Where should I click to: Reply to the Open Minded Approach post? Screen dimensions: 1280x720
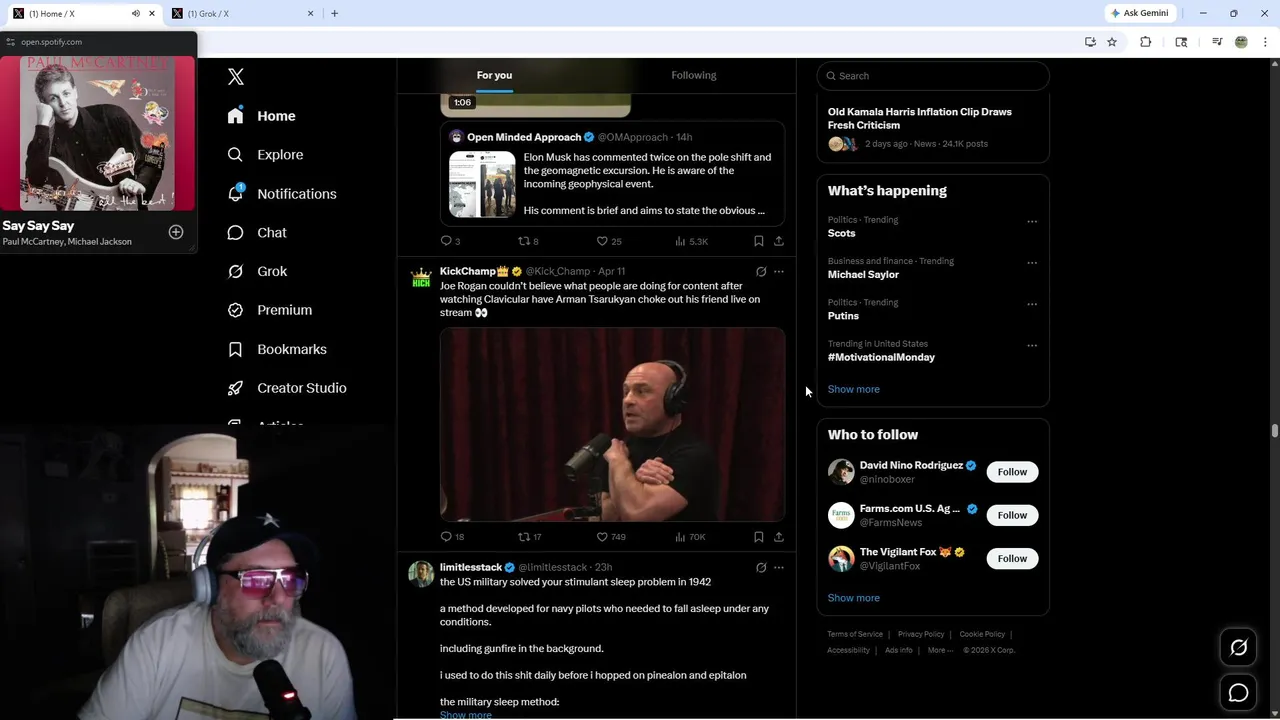tap(450, 241)
